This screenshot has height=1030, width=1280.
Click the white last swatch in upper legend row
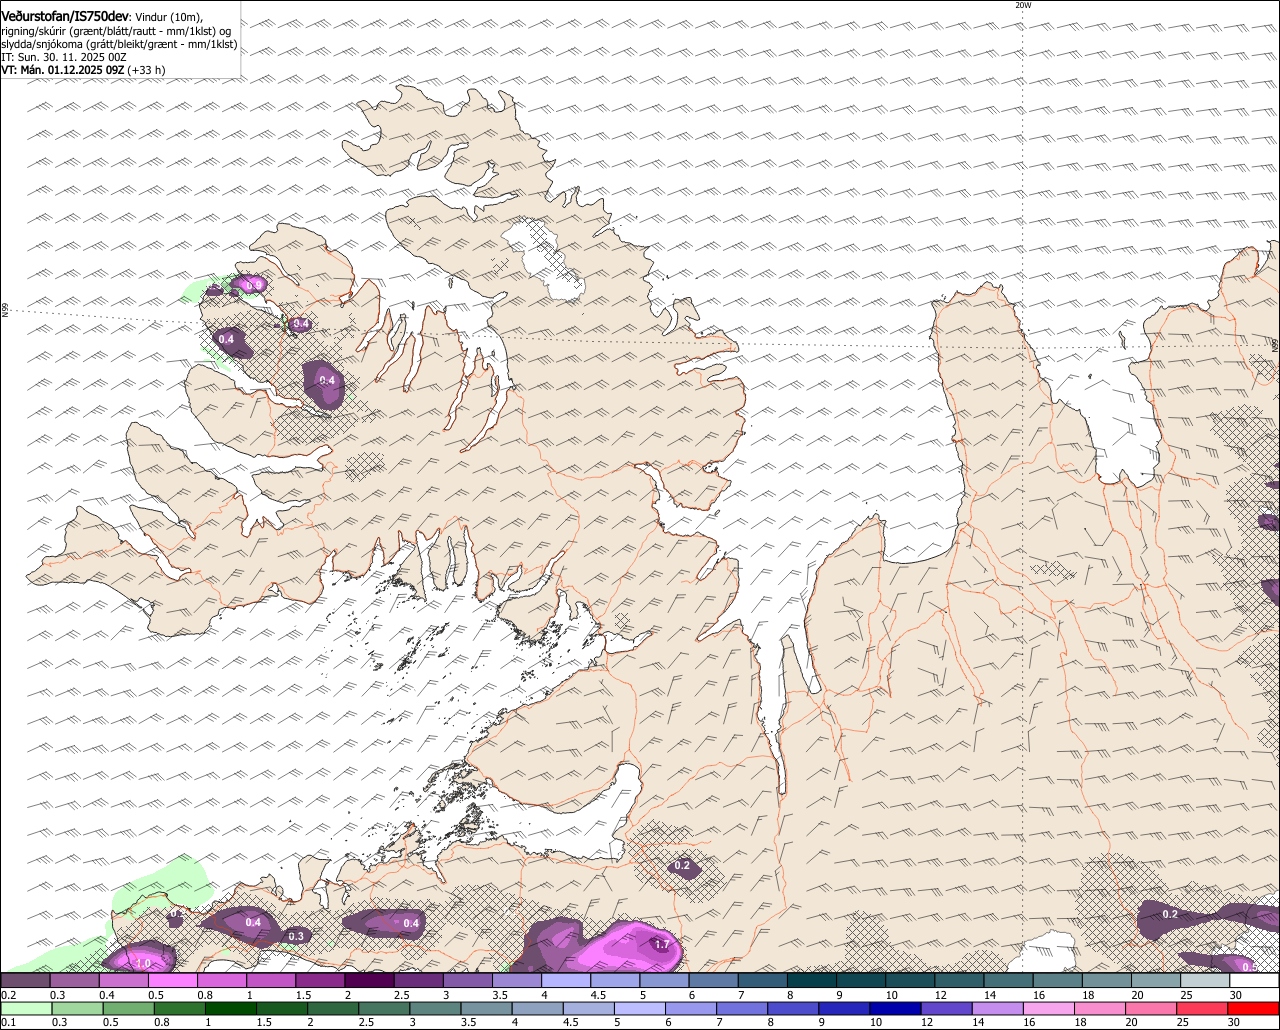click(x=1254, y=981)
